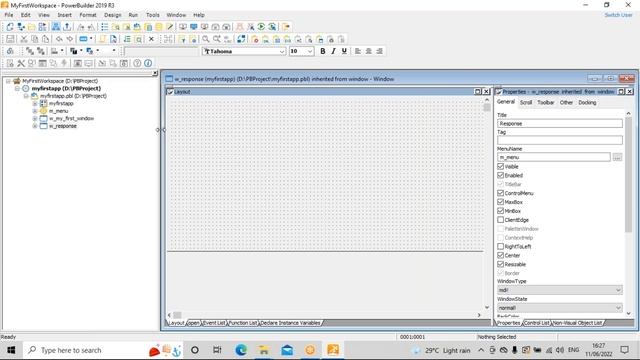
Task: Toggle Underline text formatting
Action: [x=344, y=51]
